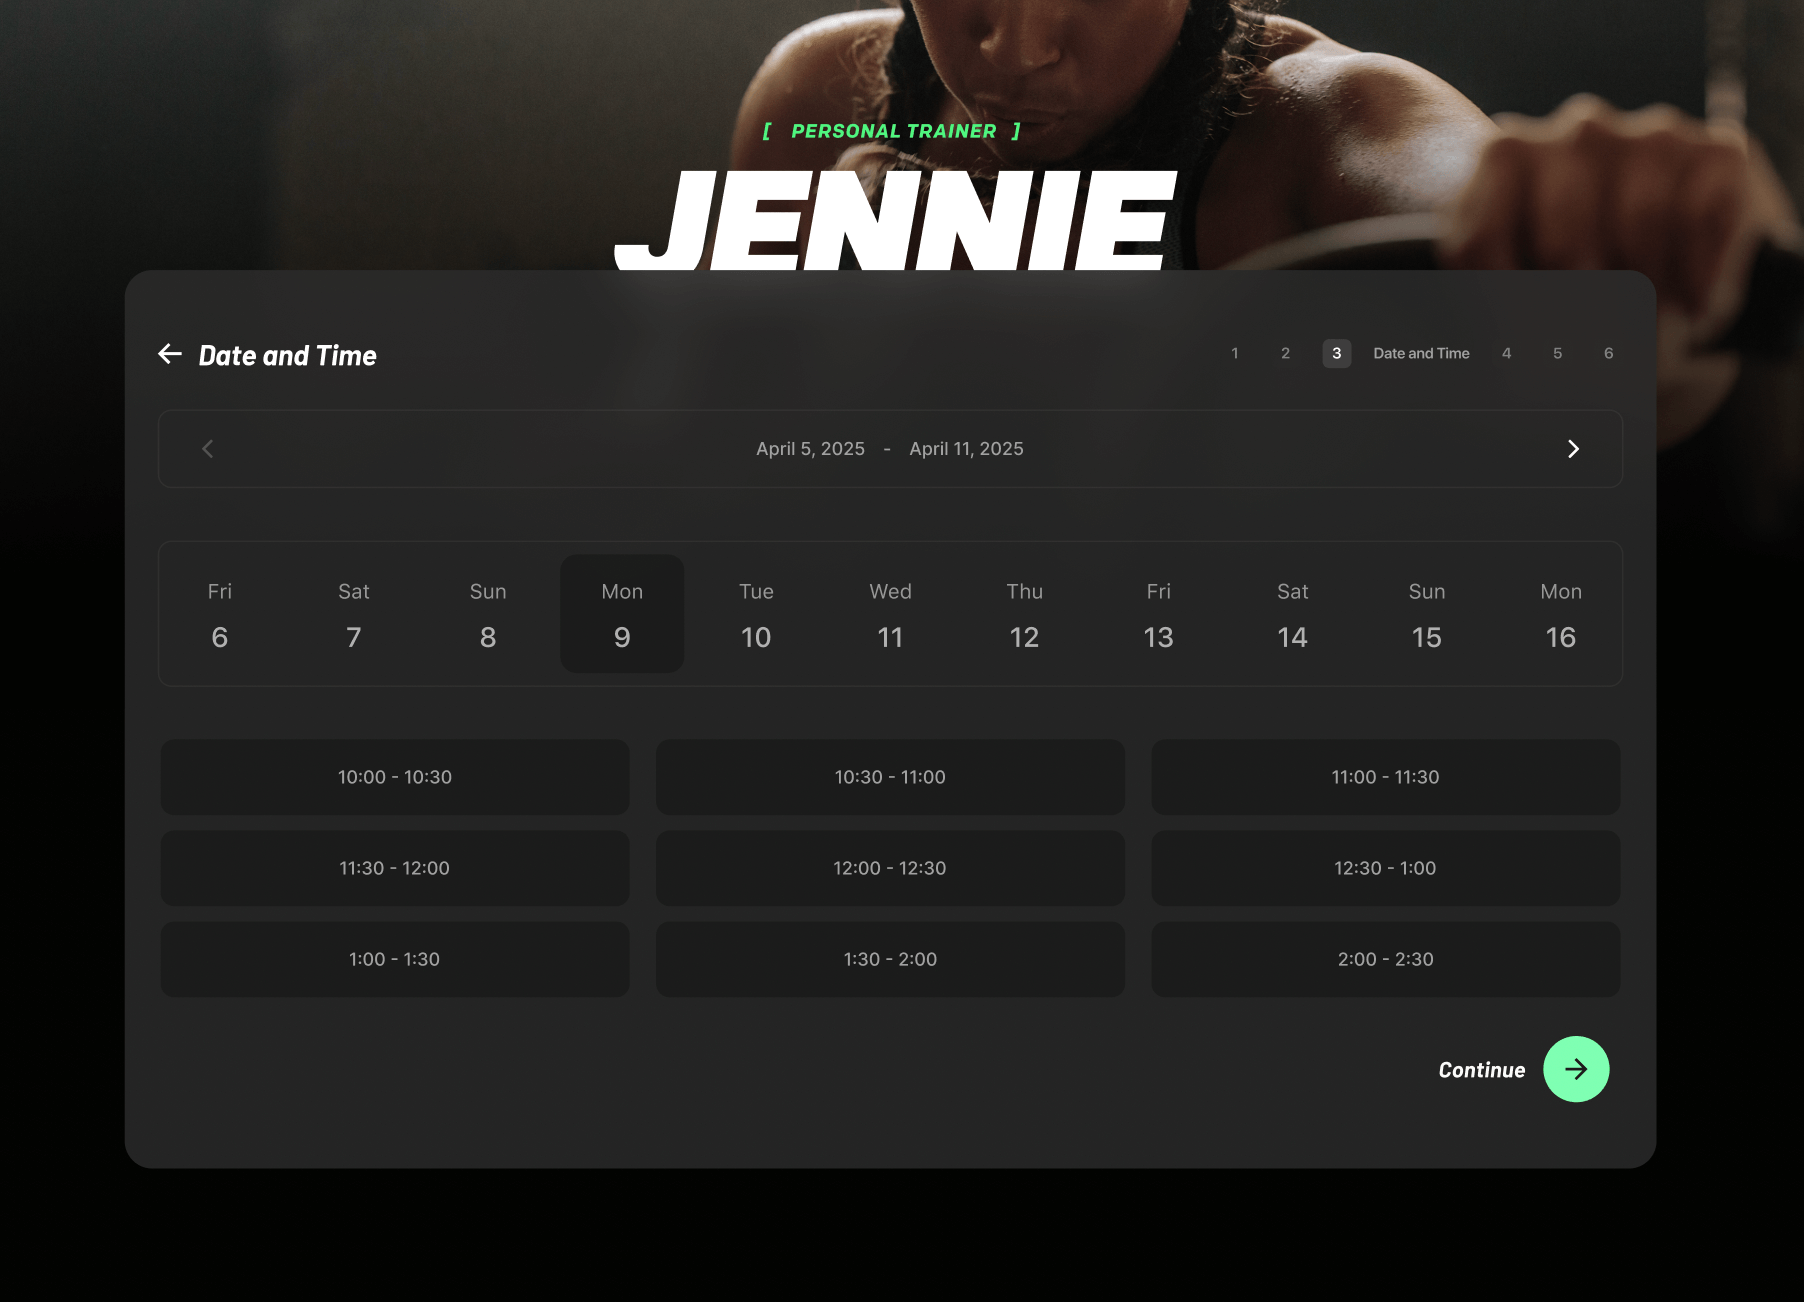
Task: Click the April 11, 2025 end date
Action: coord(966,449)
